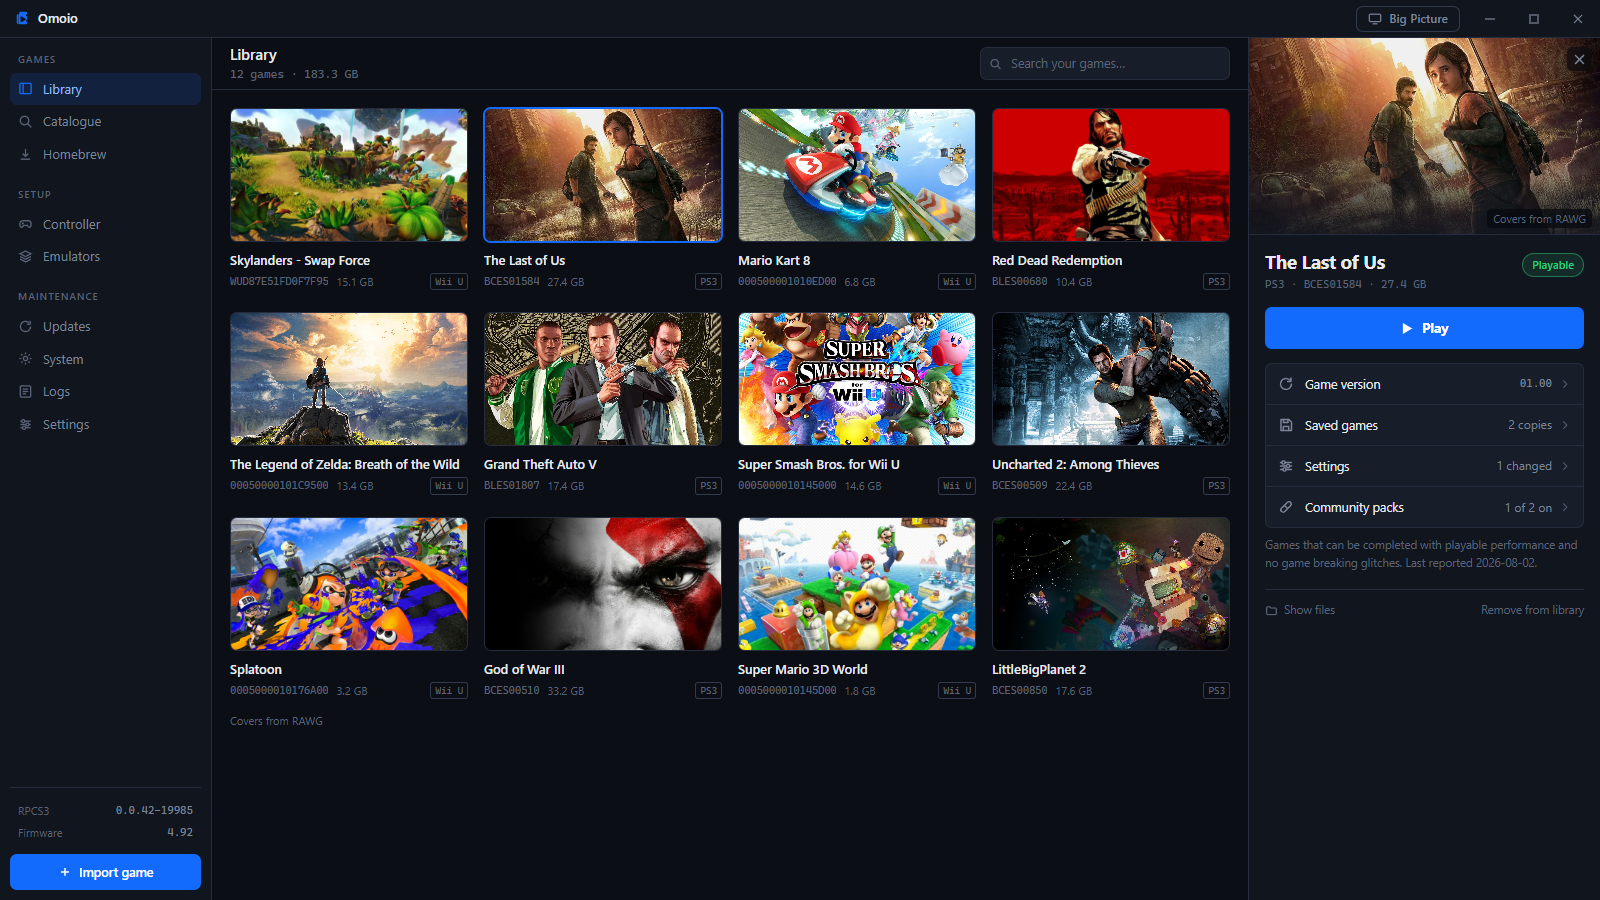Select the Grand Theft Auto V cover
This screenshot has width=1600, height=900.
(603, 379)
